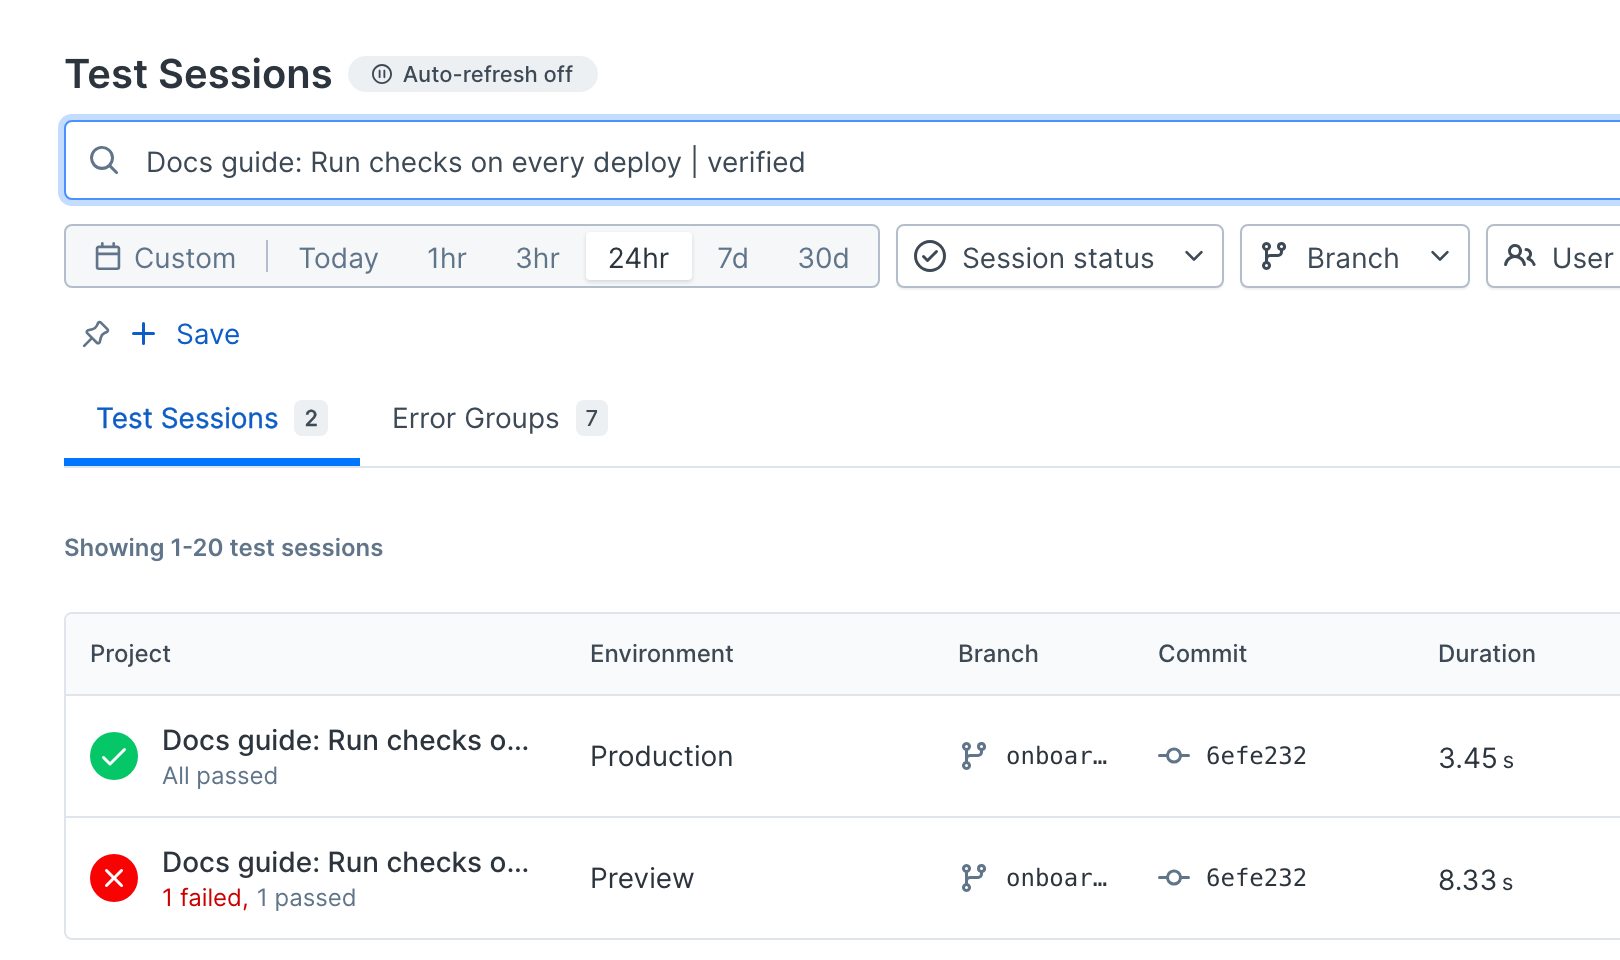Click the Preview environment cell
The width and height of the screenshot is (1620, 960).
tap(642, 878)
